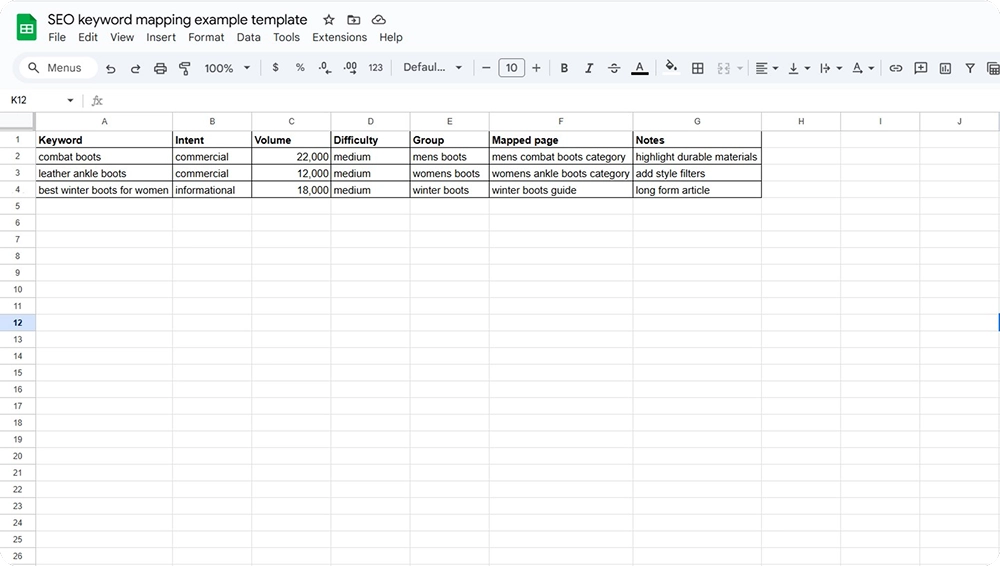The height and width of the screenshot is (566, 1000).
Task: Format as currency
Action: (x=275, y=68)
